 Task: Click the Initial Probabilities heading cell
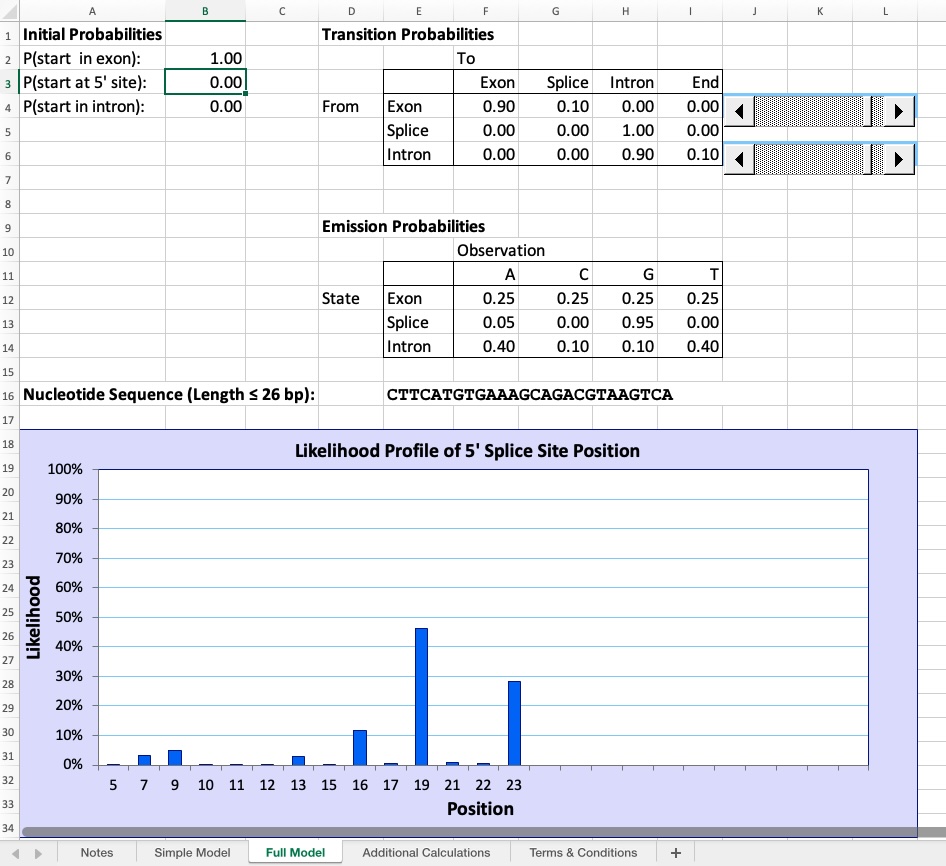pos(92,34)
